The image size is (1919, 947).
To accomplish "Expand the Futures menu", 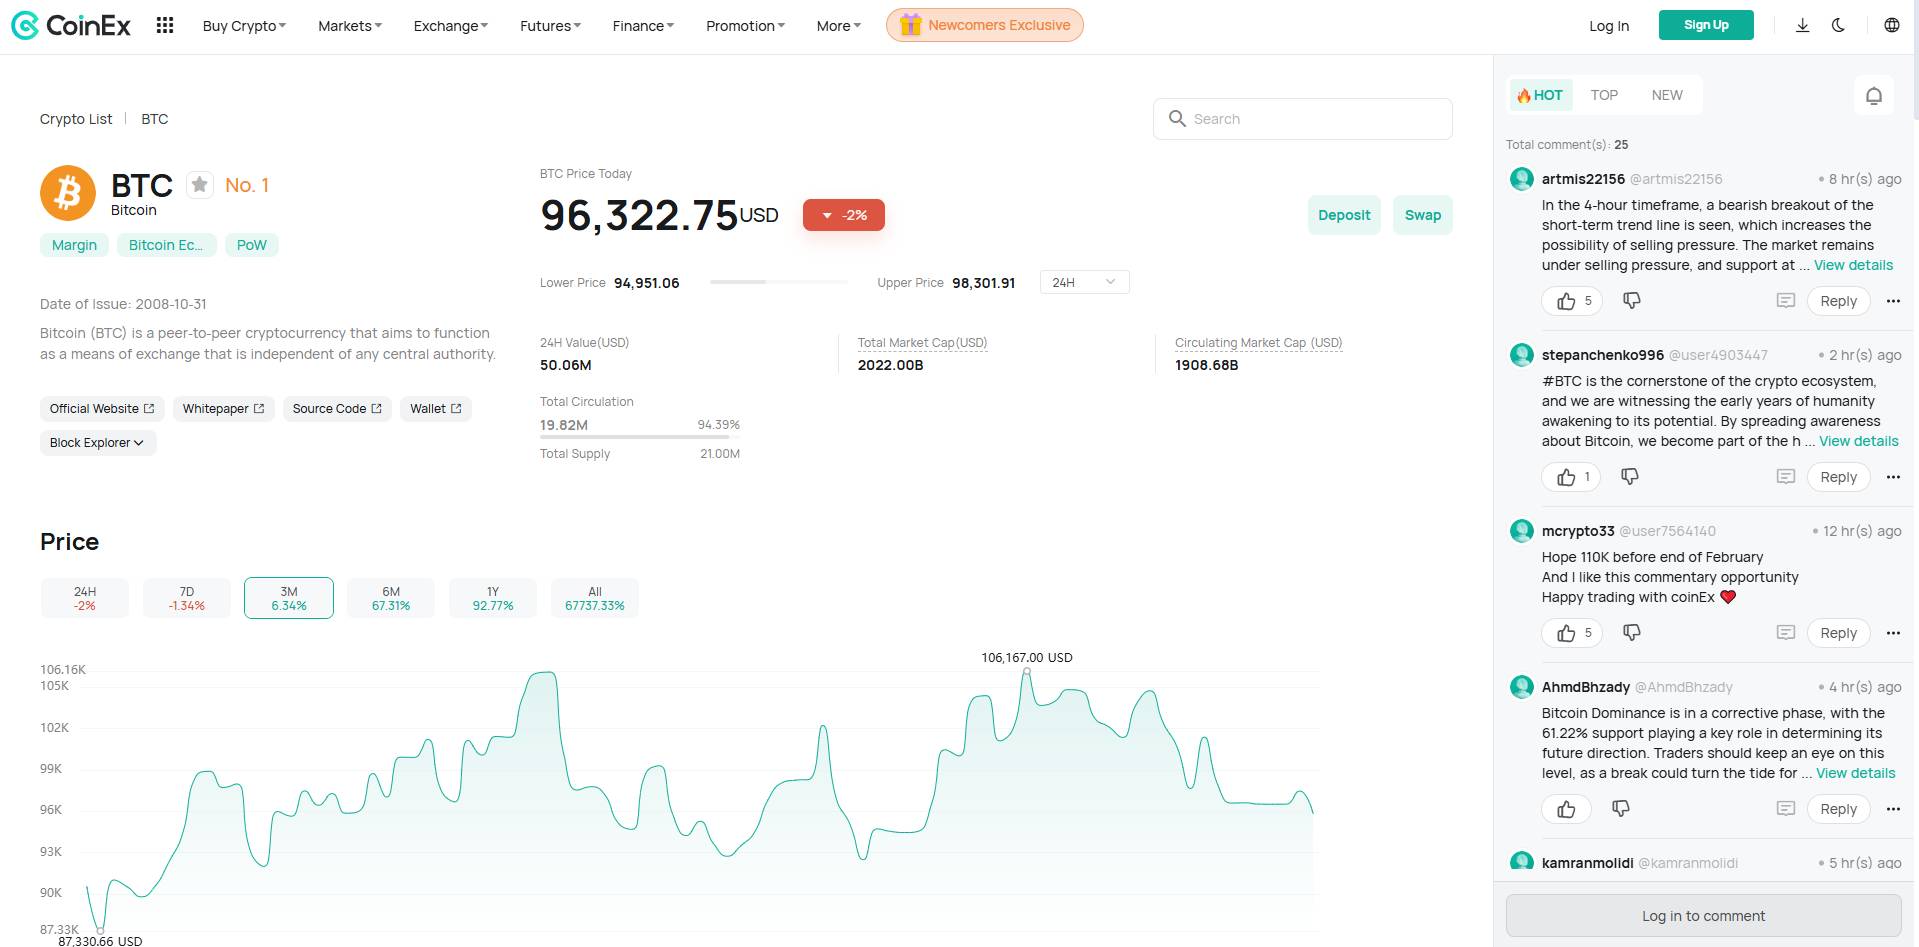I will click(550, 26).
